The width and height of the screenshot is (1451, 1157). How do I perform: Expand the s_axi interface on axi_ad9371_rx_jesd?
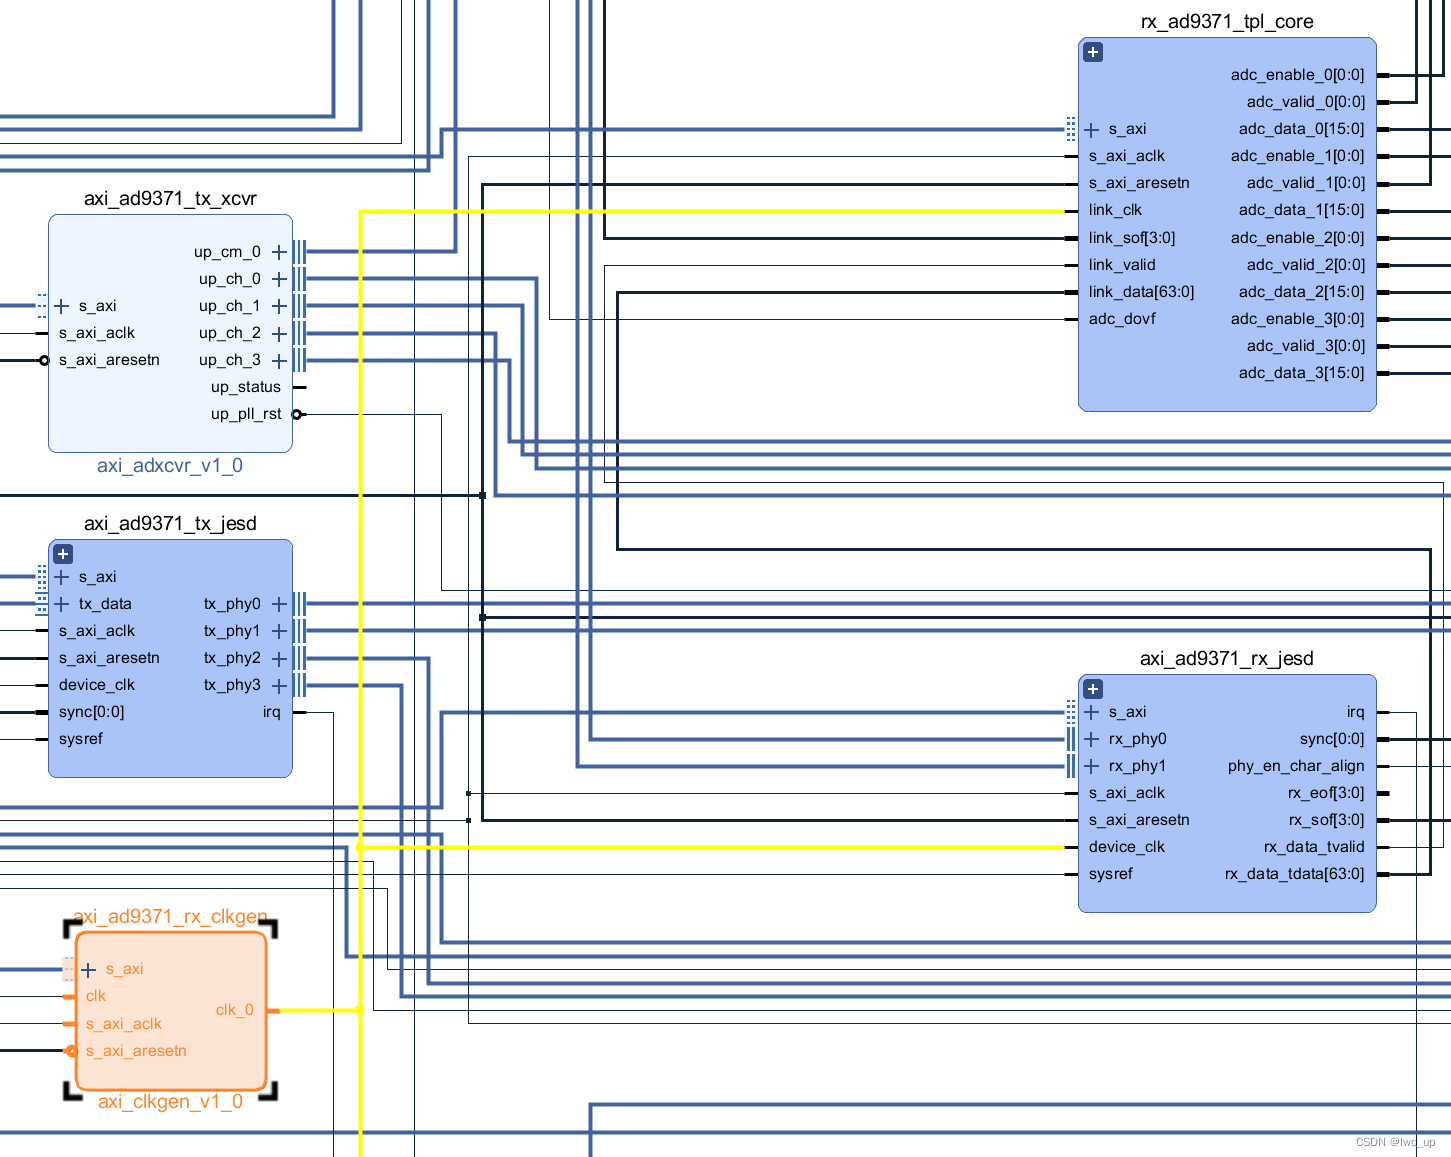click(1092, 712)
